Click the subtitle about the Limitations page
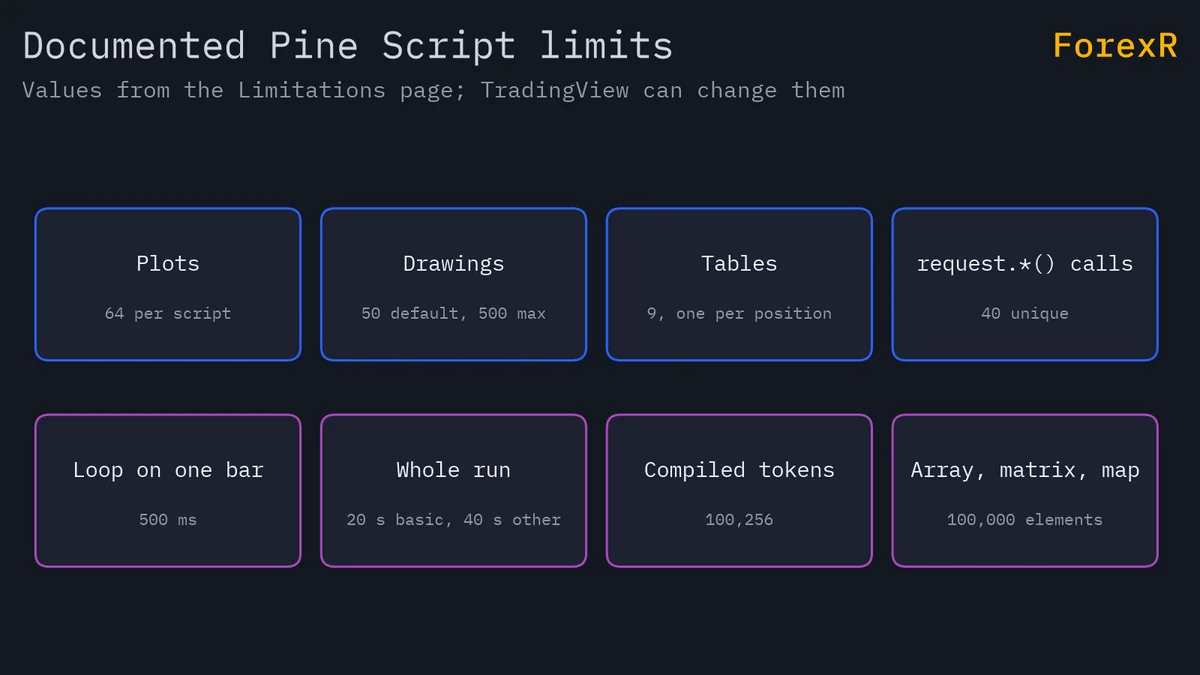The image size is (1200, 675). click(433, 90)
